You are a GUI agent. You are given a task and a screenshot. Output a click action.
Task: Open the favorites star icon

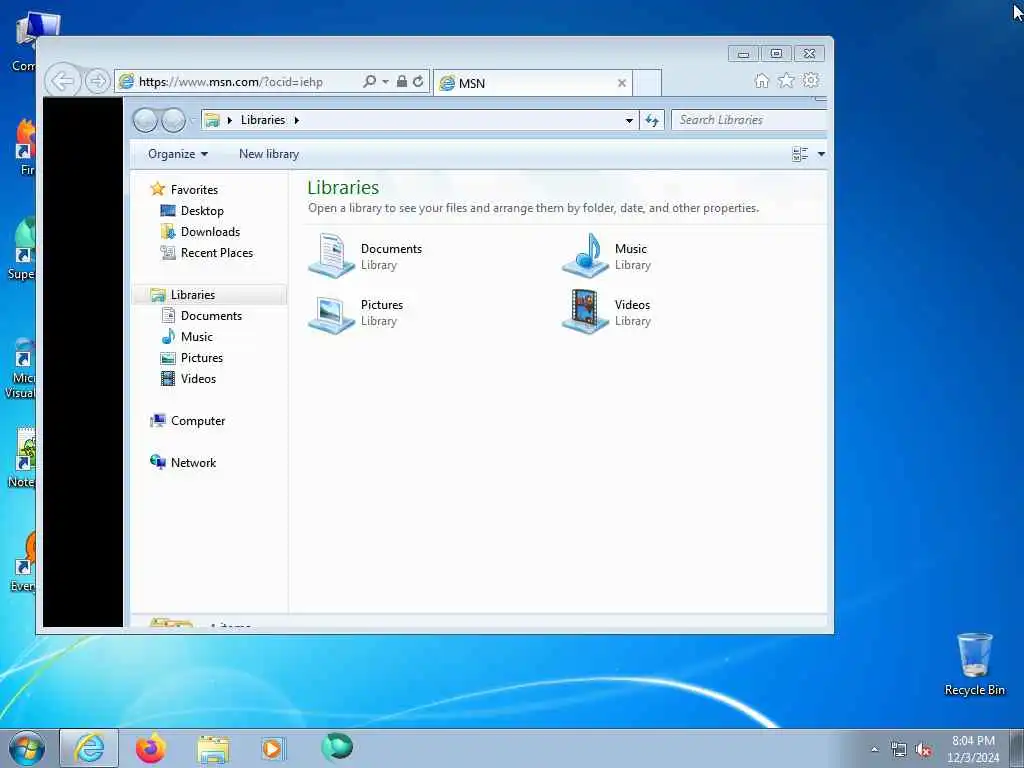tap(786, 80)
